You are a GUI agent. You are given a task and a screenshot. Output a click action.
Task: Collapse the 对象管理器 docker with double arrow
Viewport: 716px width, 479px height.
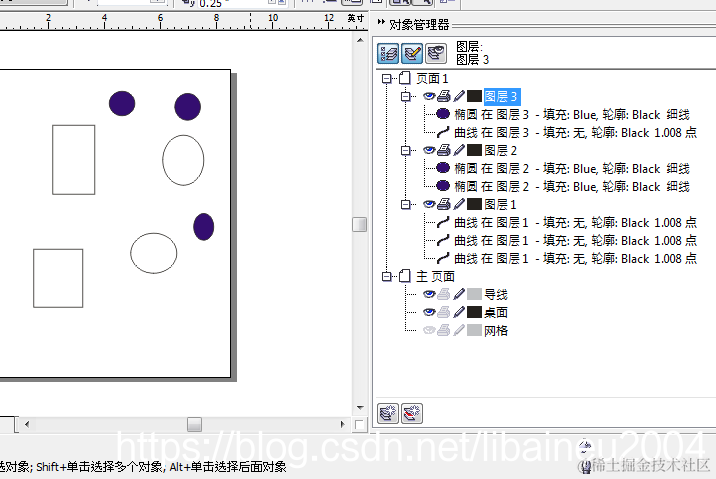click(381, 21)
